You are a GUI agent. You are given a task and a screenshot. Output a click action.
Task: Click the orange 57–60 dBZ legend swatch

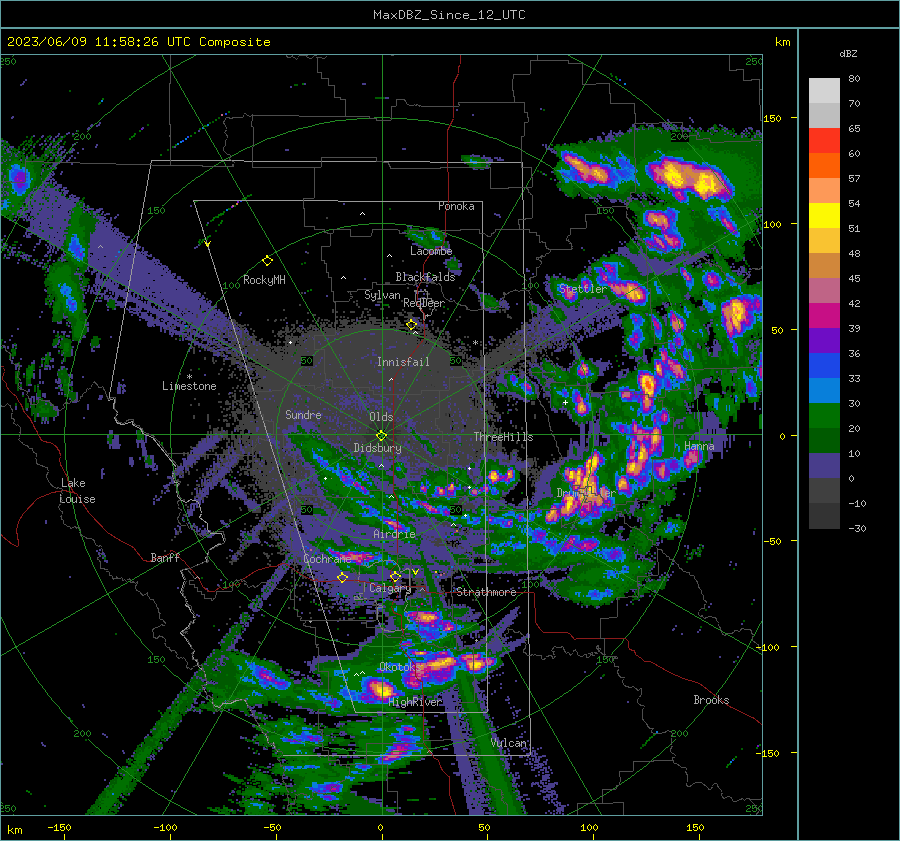pyautogui.click(x=824, y=166)
